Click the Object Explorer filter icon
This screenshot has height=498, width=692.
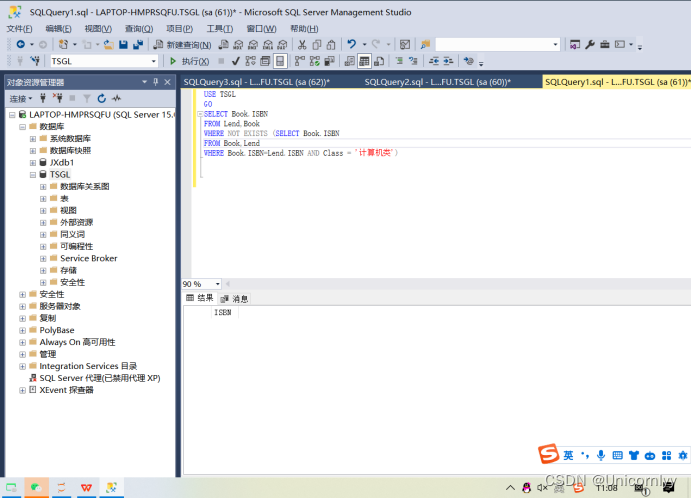click(x=87, y=98)
